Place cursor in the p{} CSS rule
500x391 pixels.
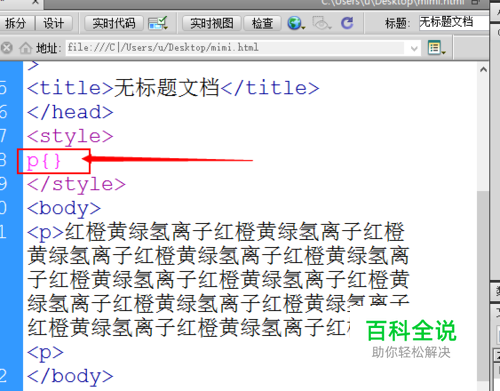[44, 161]
